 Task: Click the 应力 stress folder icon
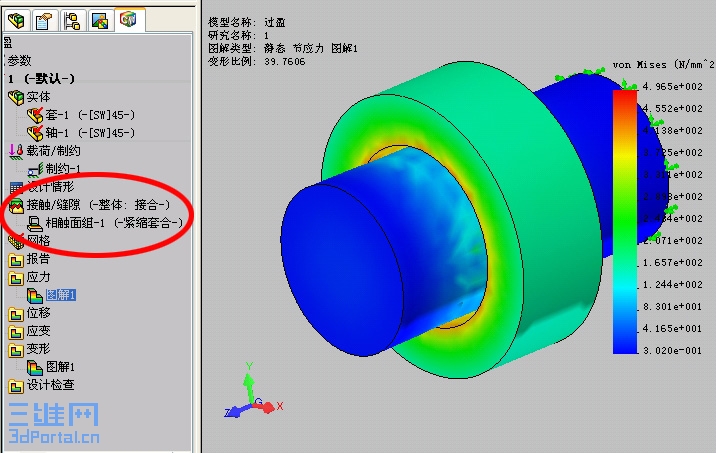pos(16,278)
